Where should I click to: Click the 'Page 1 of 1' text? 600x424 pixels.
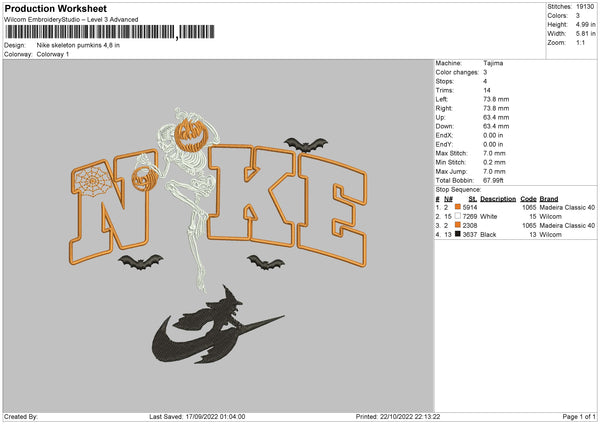click(579, 417)
